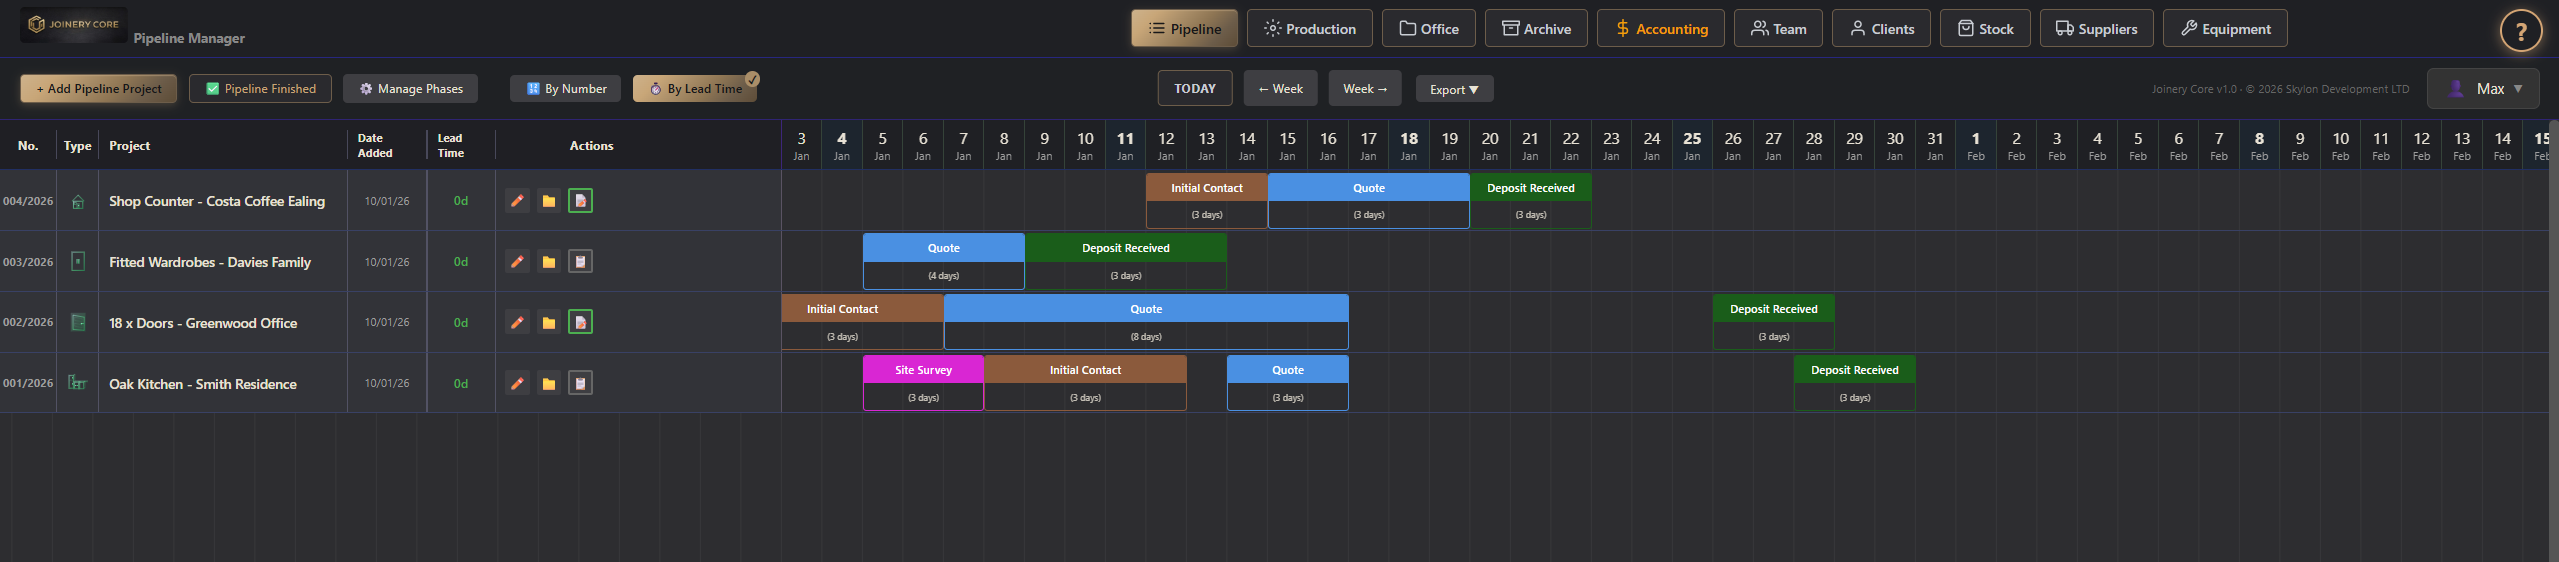Click the document icon for Fitted Wardrobes row
Image resolution: width=2559 pixels, height=562 pixels.
[x=580, y=262]
